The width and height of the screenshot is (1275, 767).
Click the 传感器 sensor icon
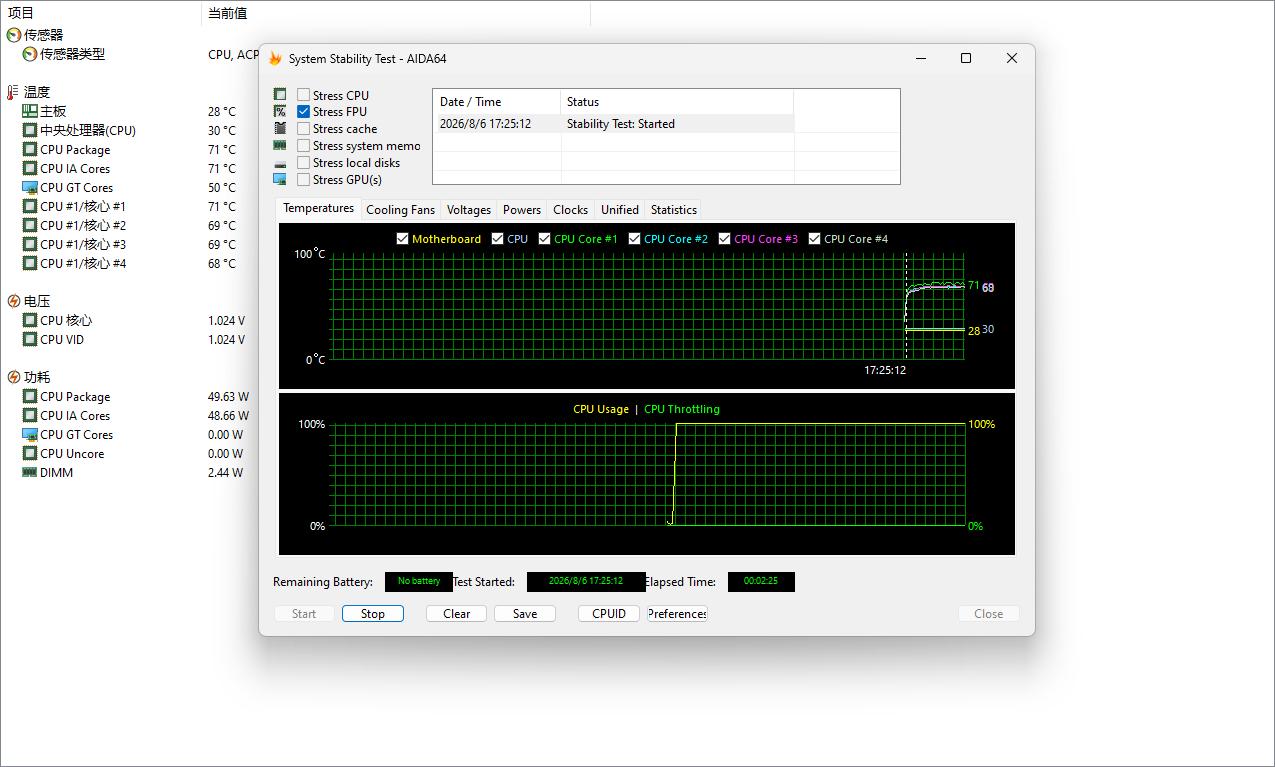coord(14,35)
